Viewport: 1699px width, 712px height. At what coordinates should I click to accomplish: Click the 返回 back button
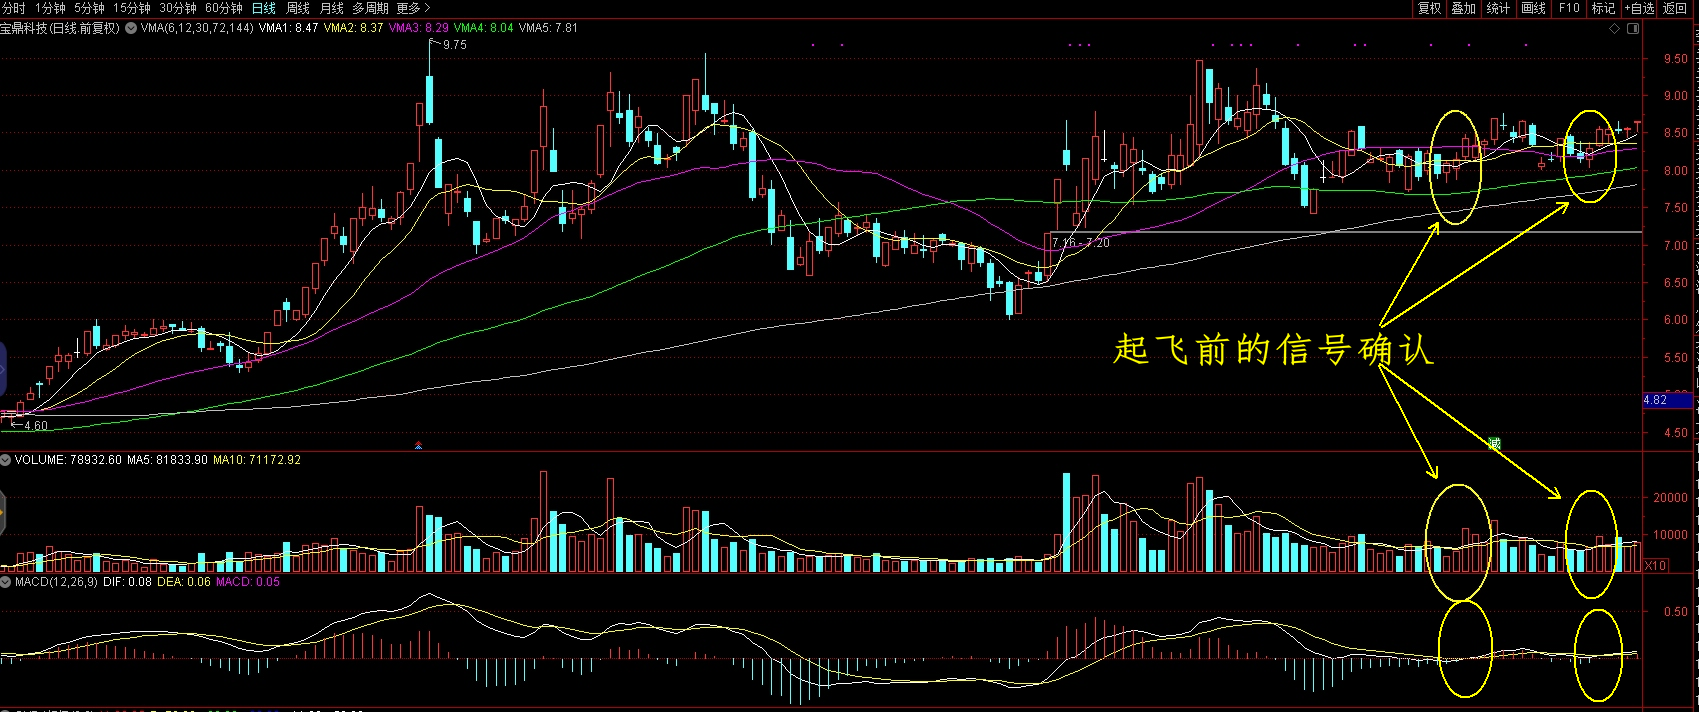(1675, 8)
